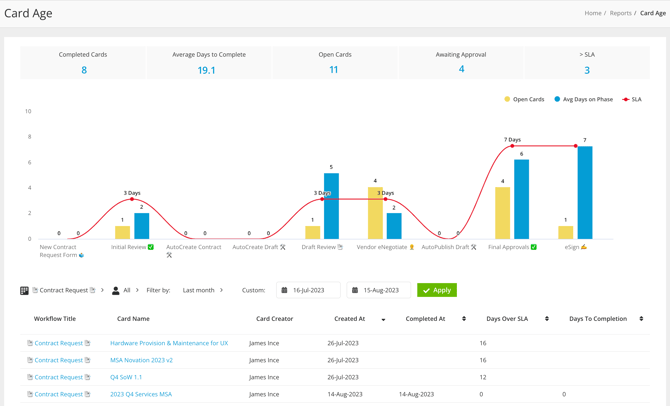Image resolution: width=670 pixels, height=406 pixels.
Task: Click the icon next to eSign label
Action: [584, 247]
